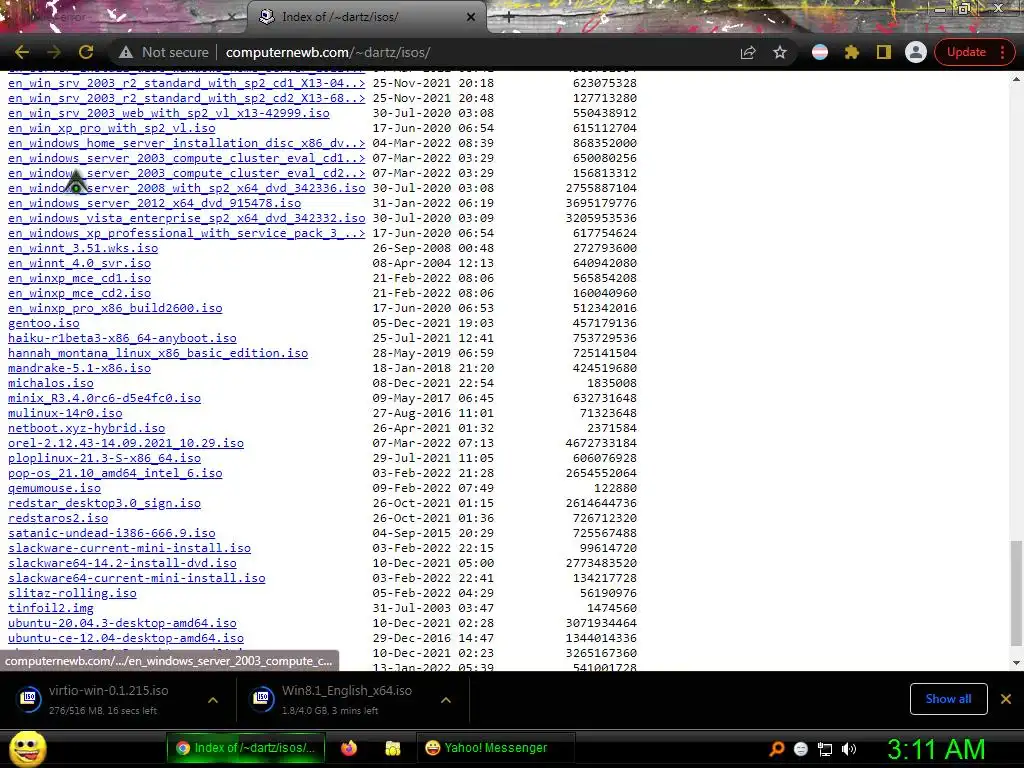Screen dimensions: 1024x768
Task: Open the Extensions puzzle-piece icon
Action: click(852, 52)
